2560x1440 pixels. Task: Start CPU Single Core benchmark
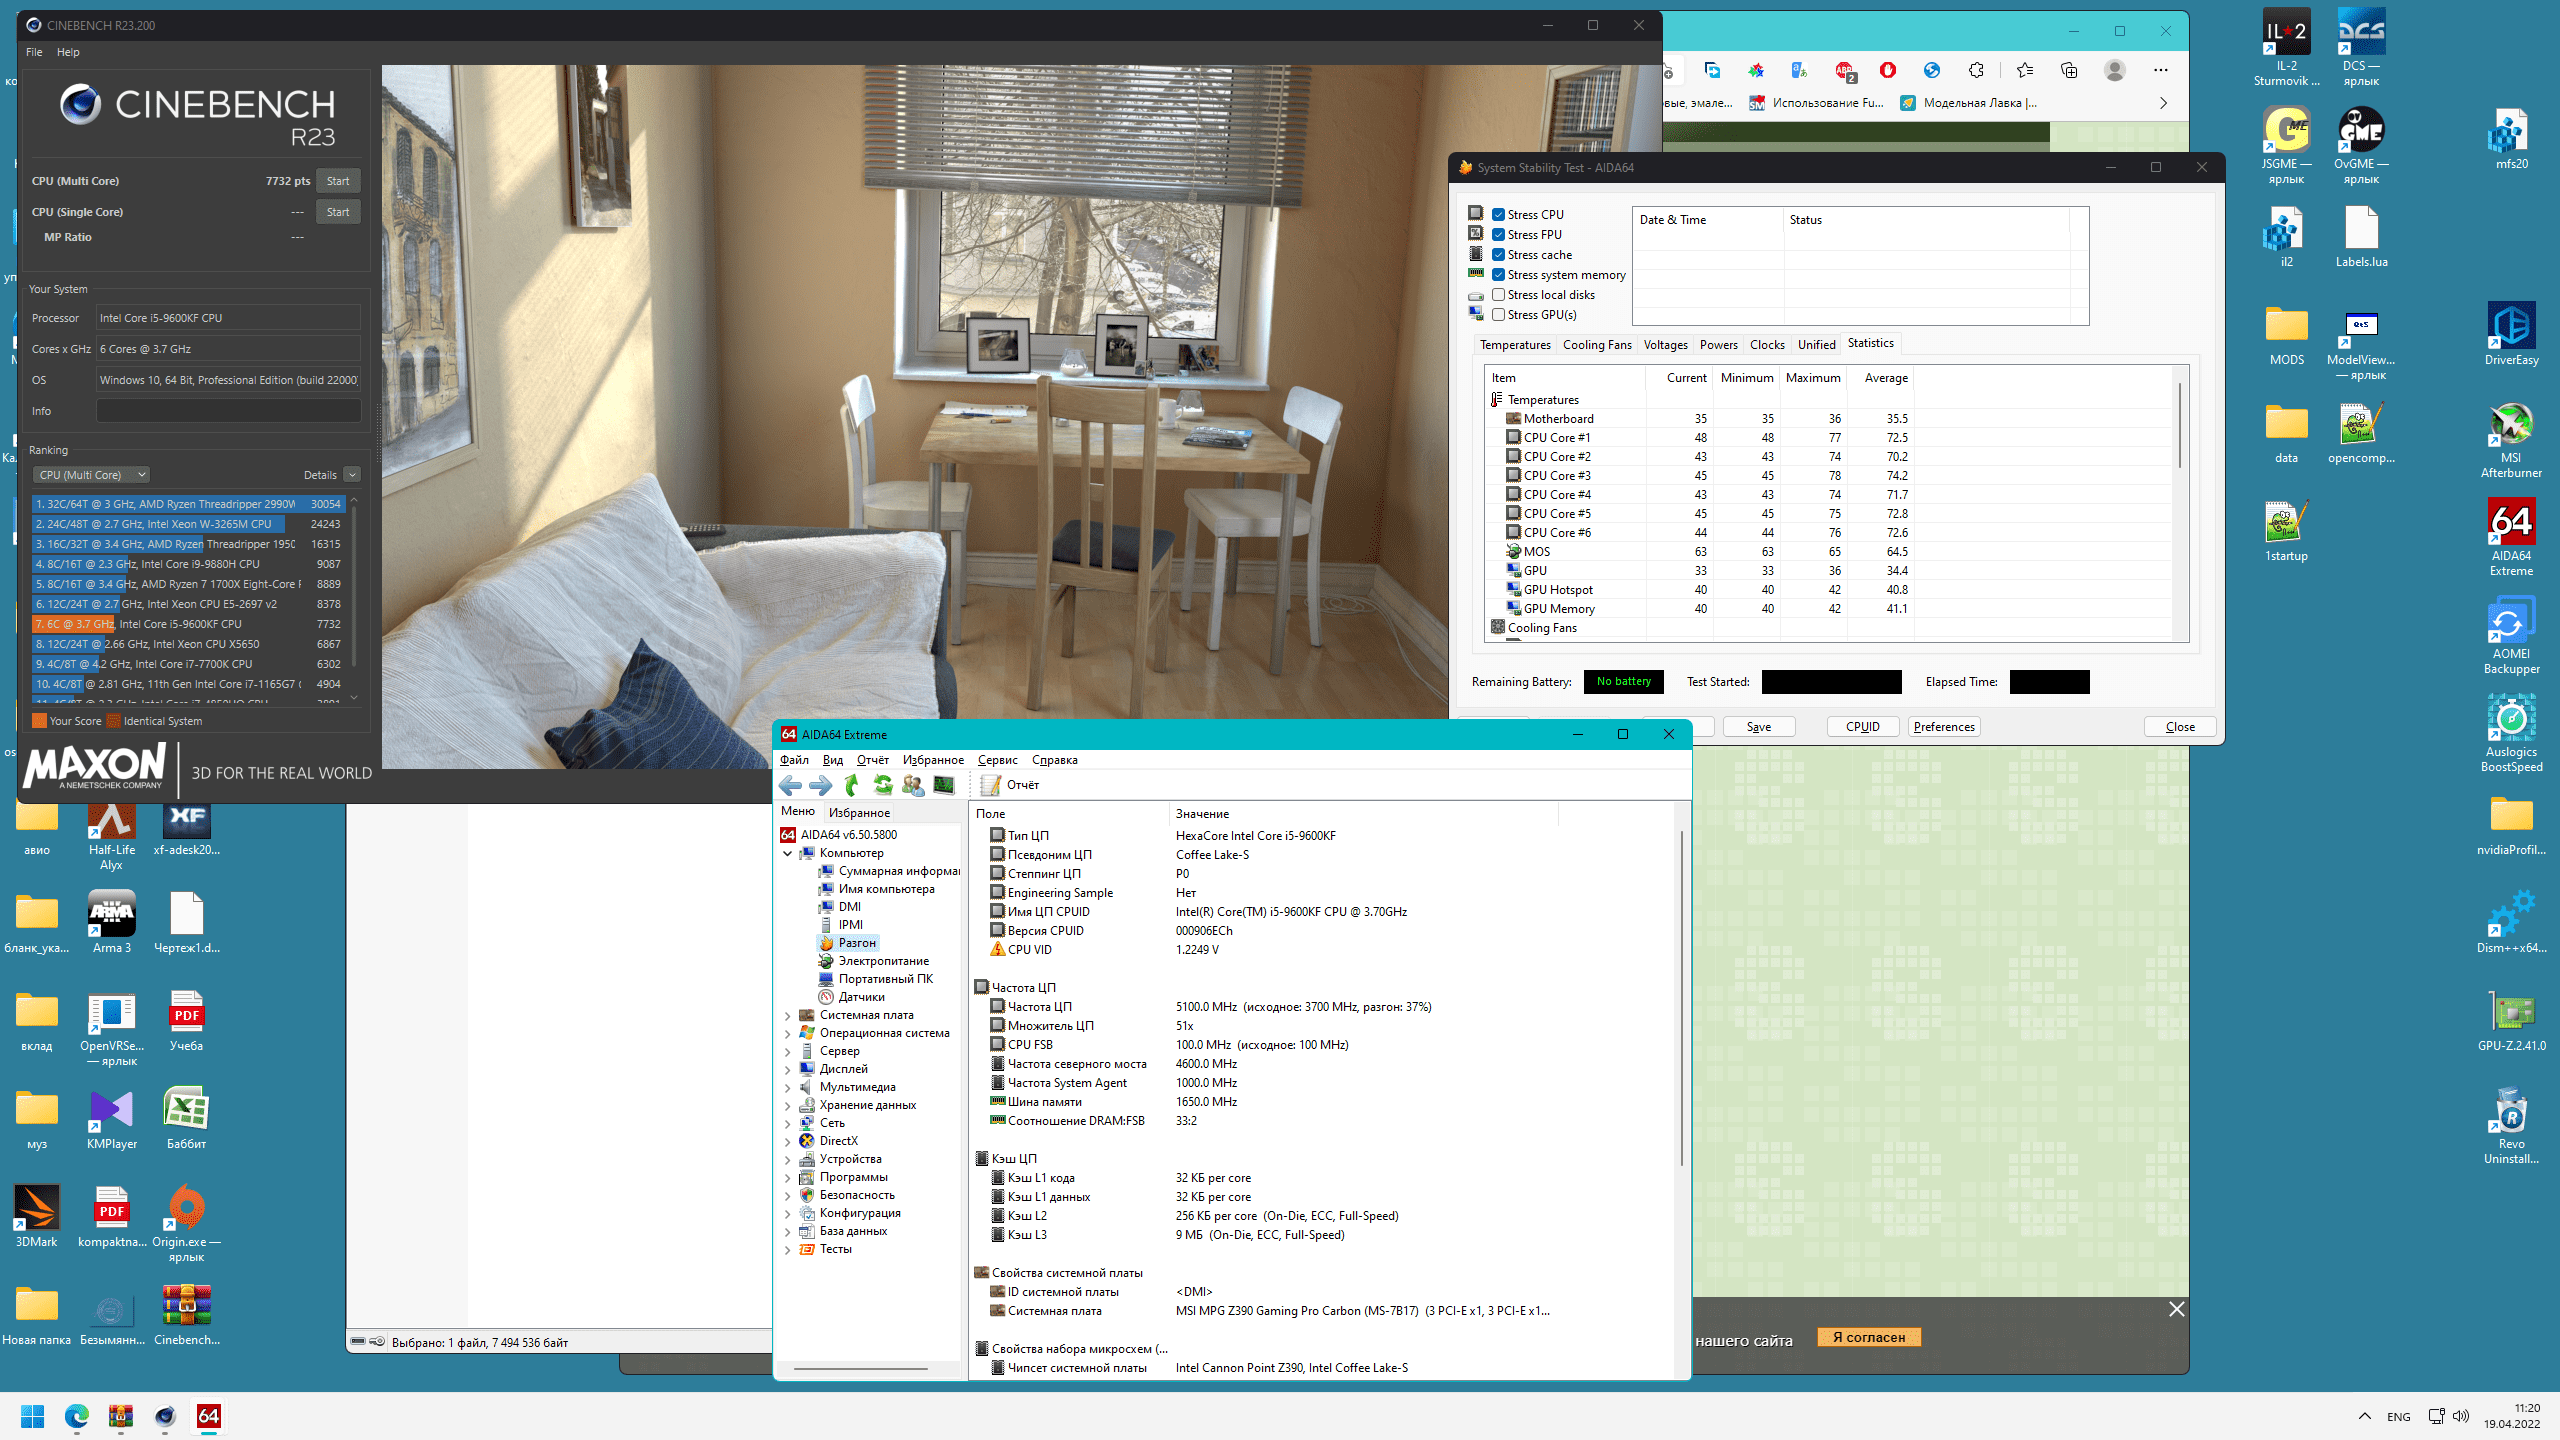click(338, 212)
